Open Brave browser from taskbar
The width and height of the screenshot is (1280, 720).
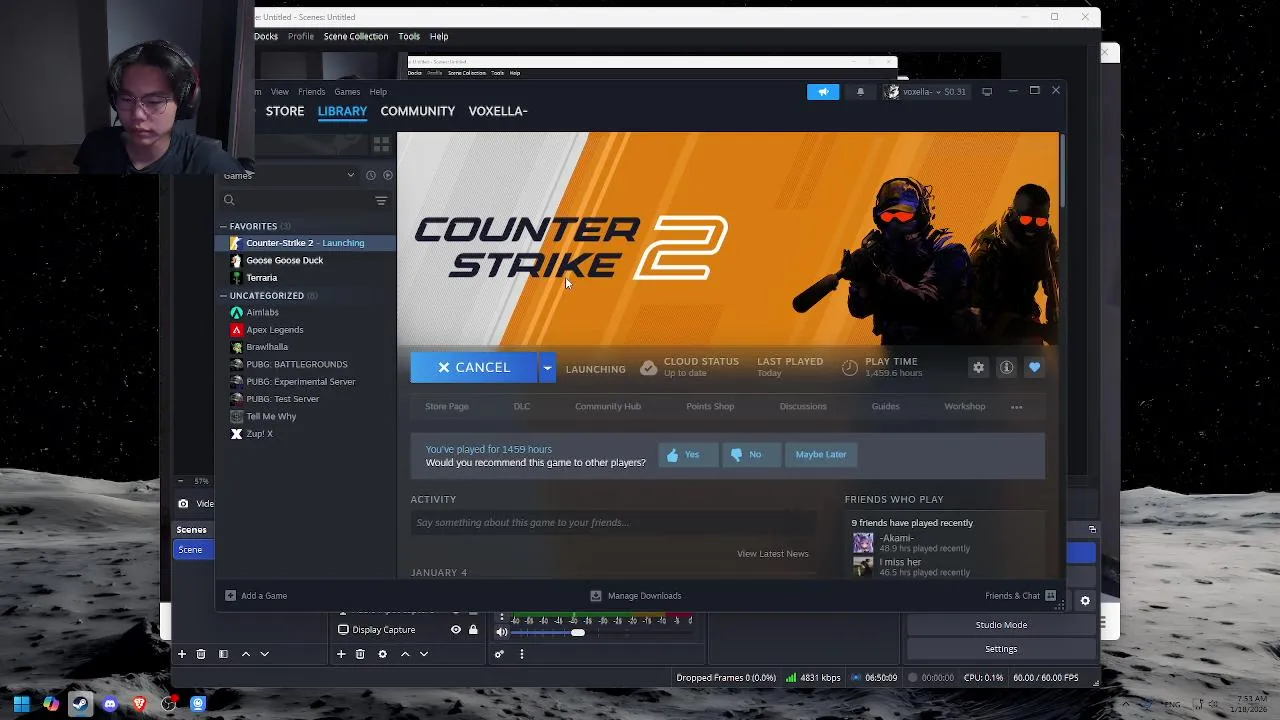[x=139, y=704]
